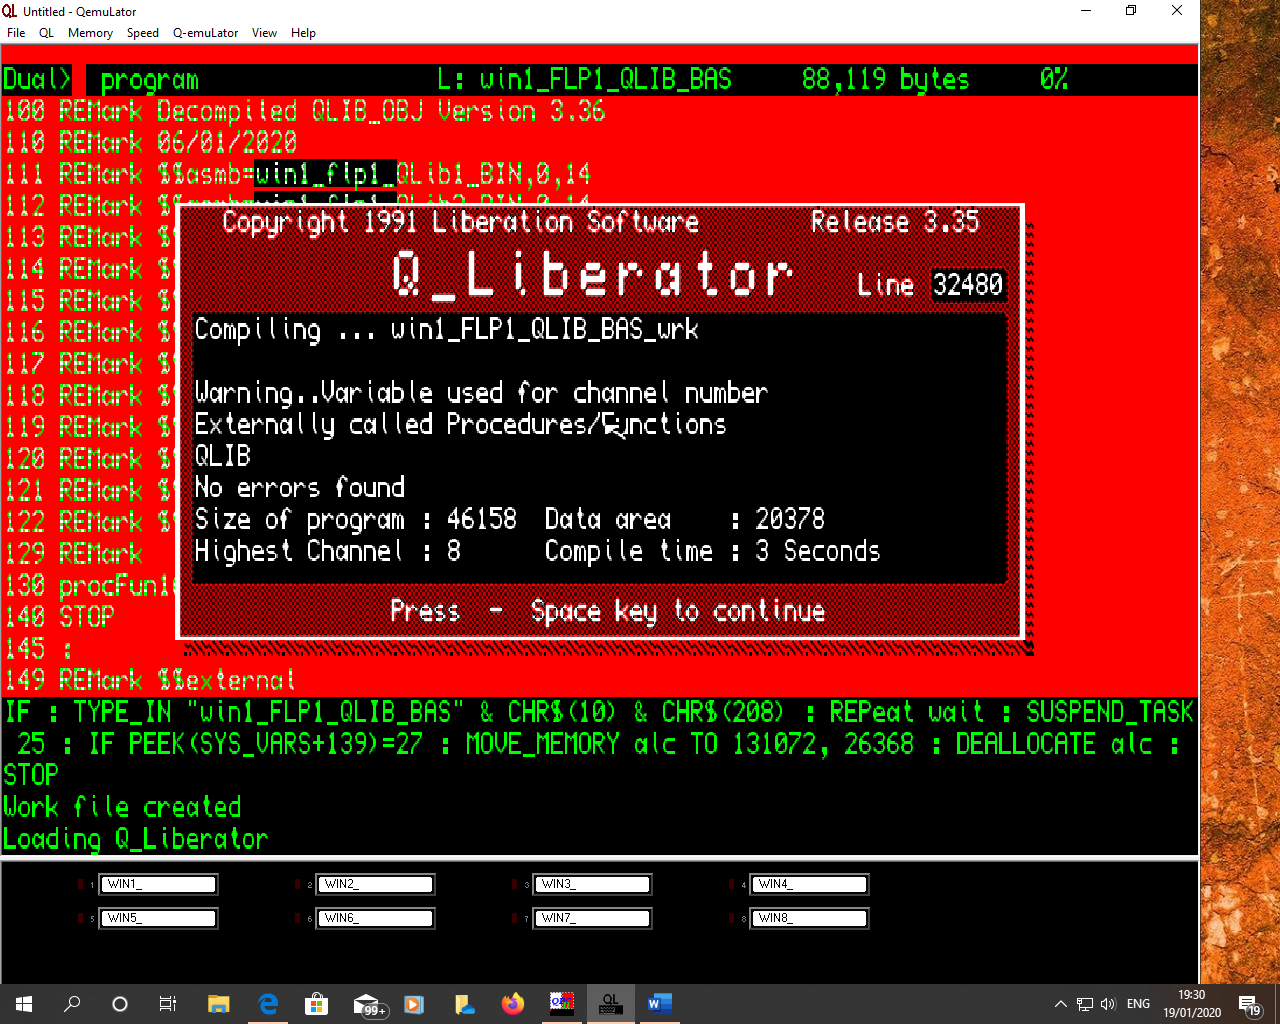Click the WIN3_ drive slot field
This screenshot has height=1024, width=1280.
pyautogui.click(x=594, y=884)
